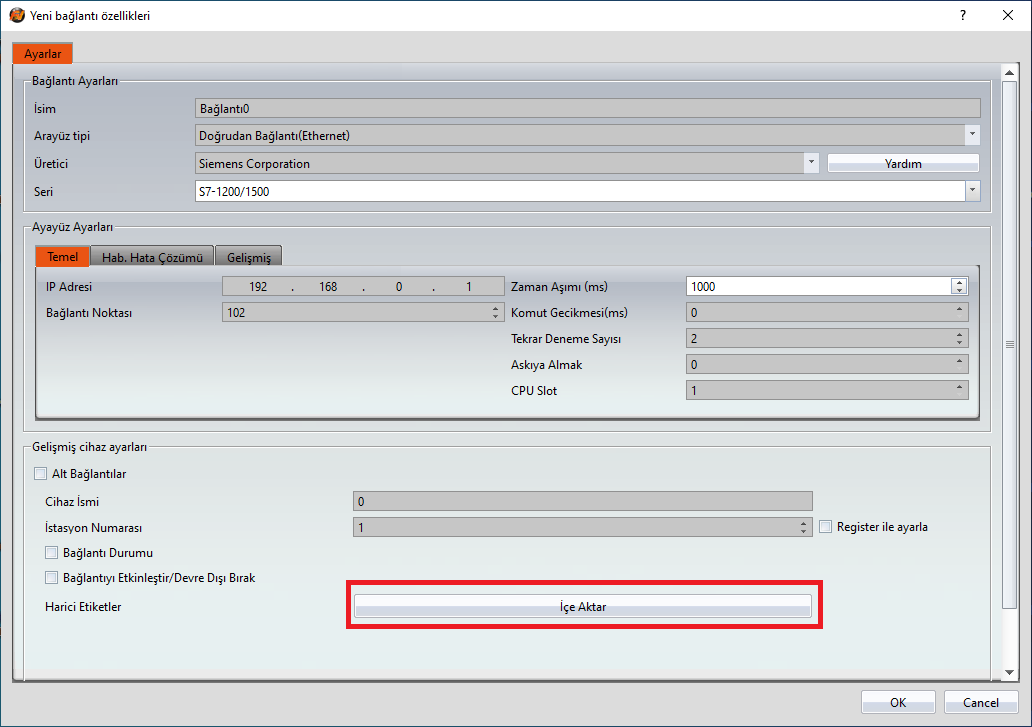Confirm settings with the OK button

897,701
